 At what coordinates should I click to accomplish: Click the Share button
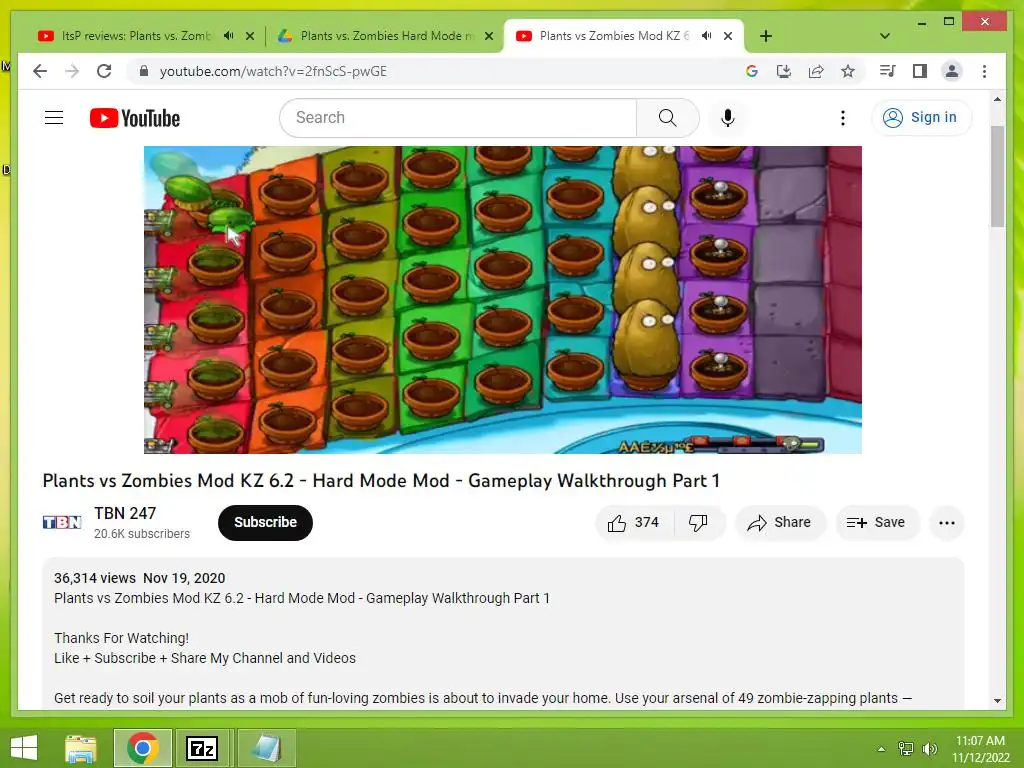pyautogui.click(x=780, y=522)
